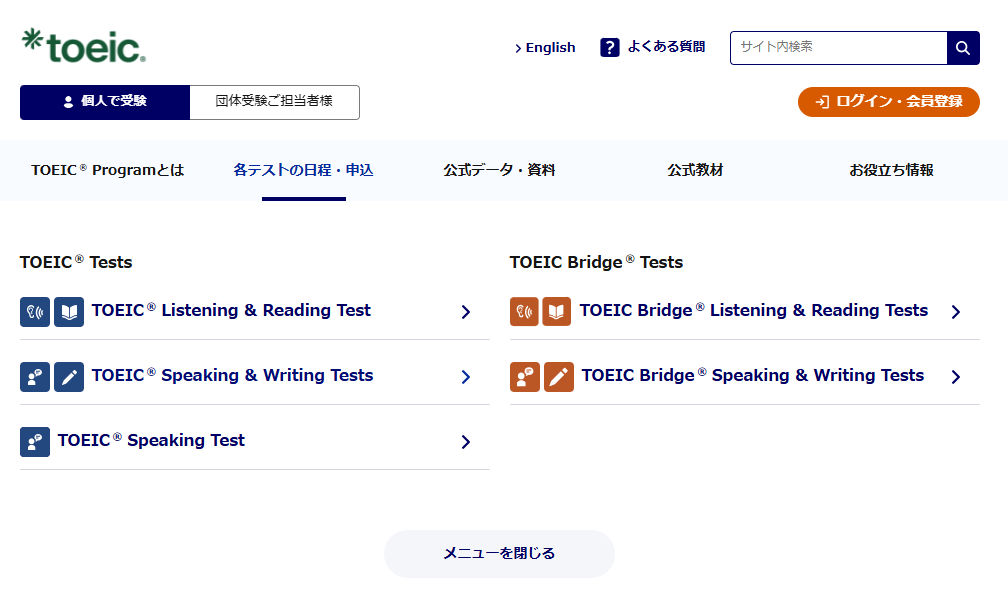The image size is (1008, 595).
Task: Open chevron for TOEIC Bridge Listening & Reading Tests
Action: pyautogui.click(x=956, y=312)
